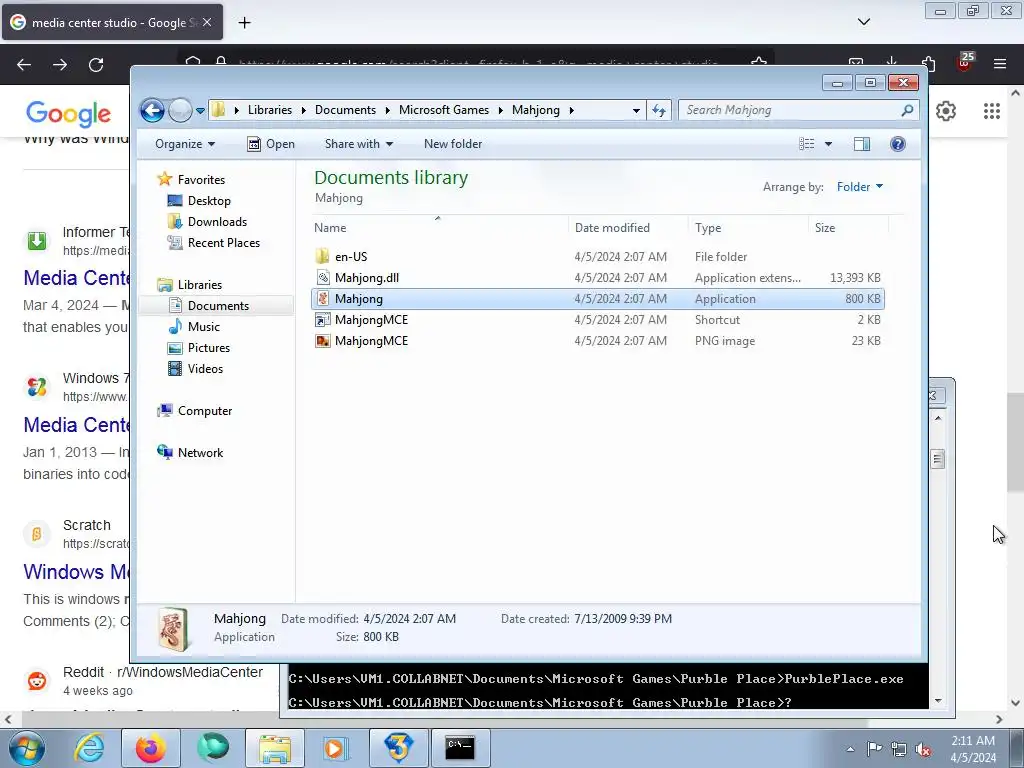The image size is (1024, 768).
Task: Refresh the Mahjong folder view
Action: click(659, 110)
